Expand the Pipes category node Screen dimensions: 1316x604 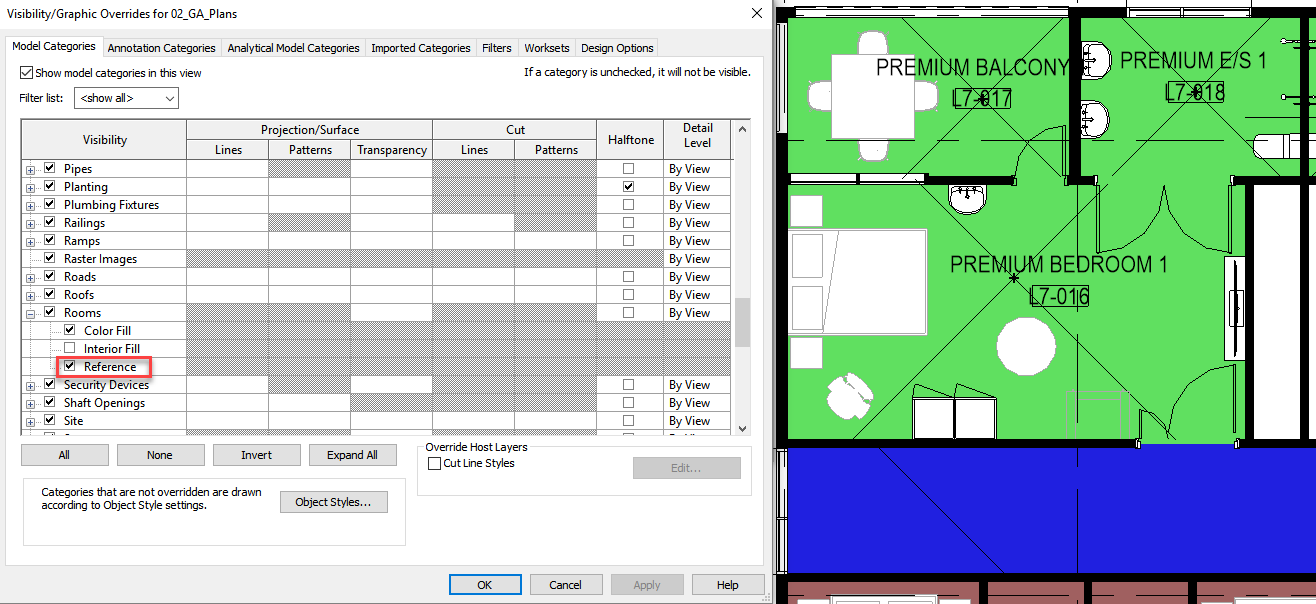click(x=31, y=170)
